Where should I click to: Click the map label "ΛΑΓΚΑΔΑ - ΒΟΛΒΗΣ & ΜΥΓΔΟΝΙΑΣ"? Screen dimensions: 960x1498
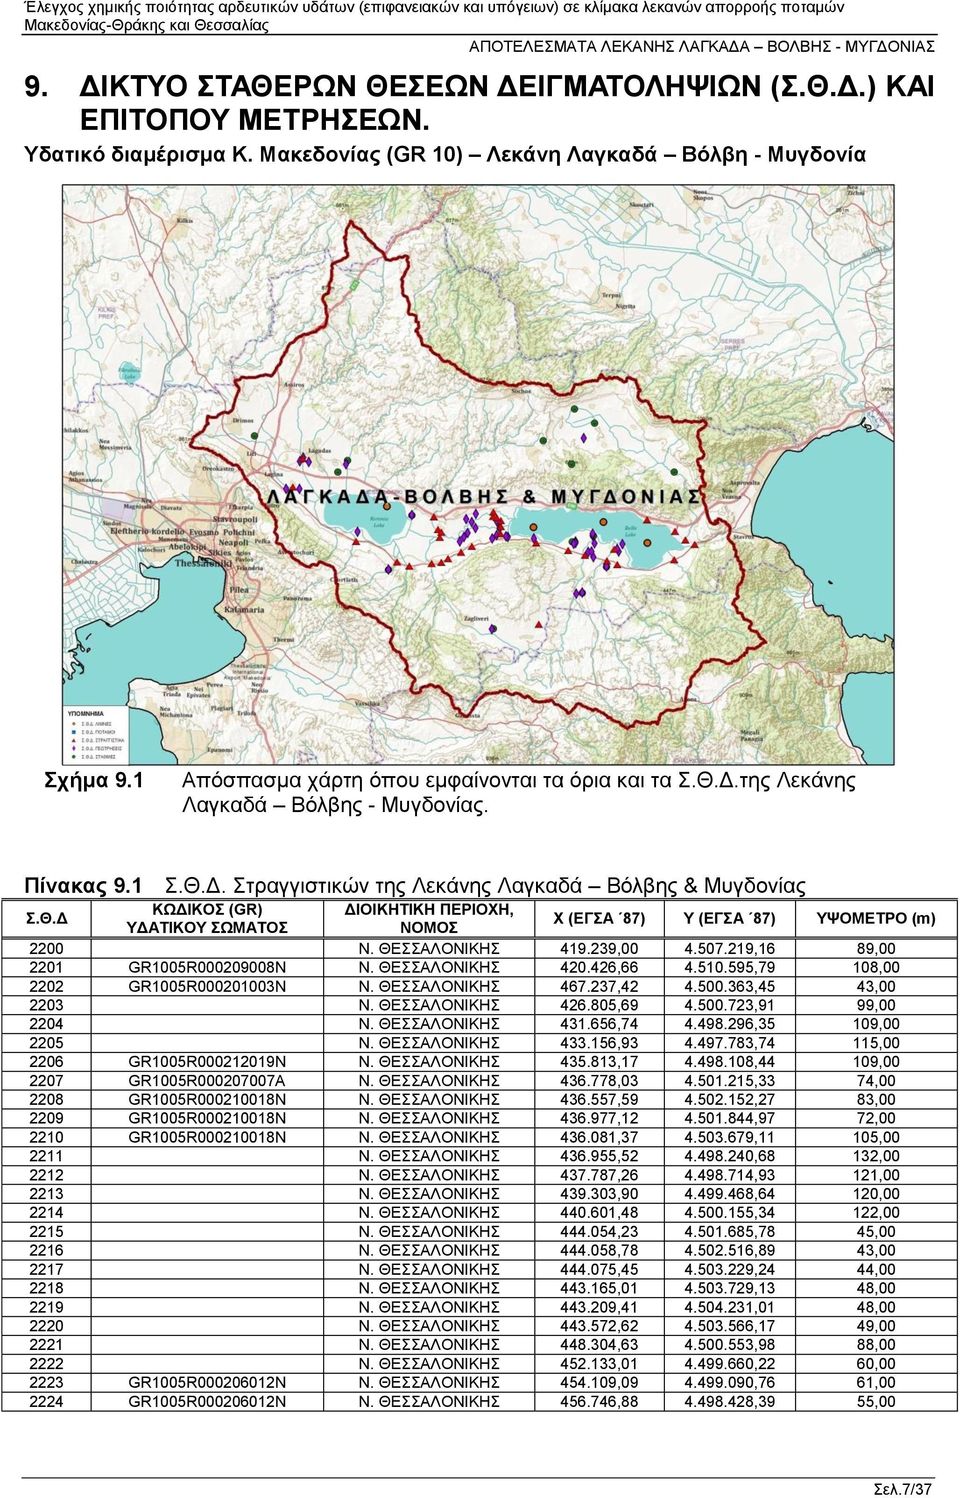coord(484,497)
